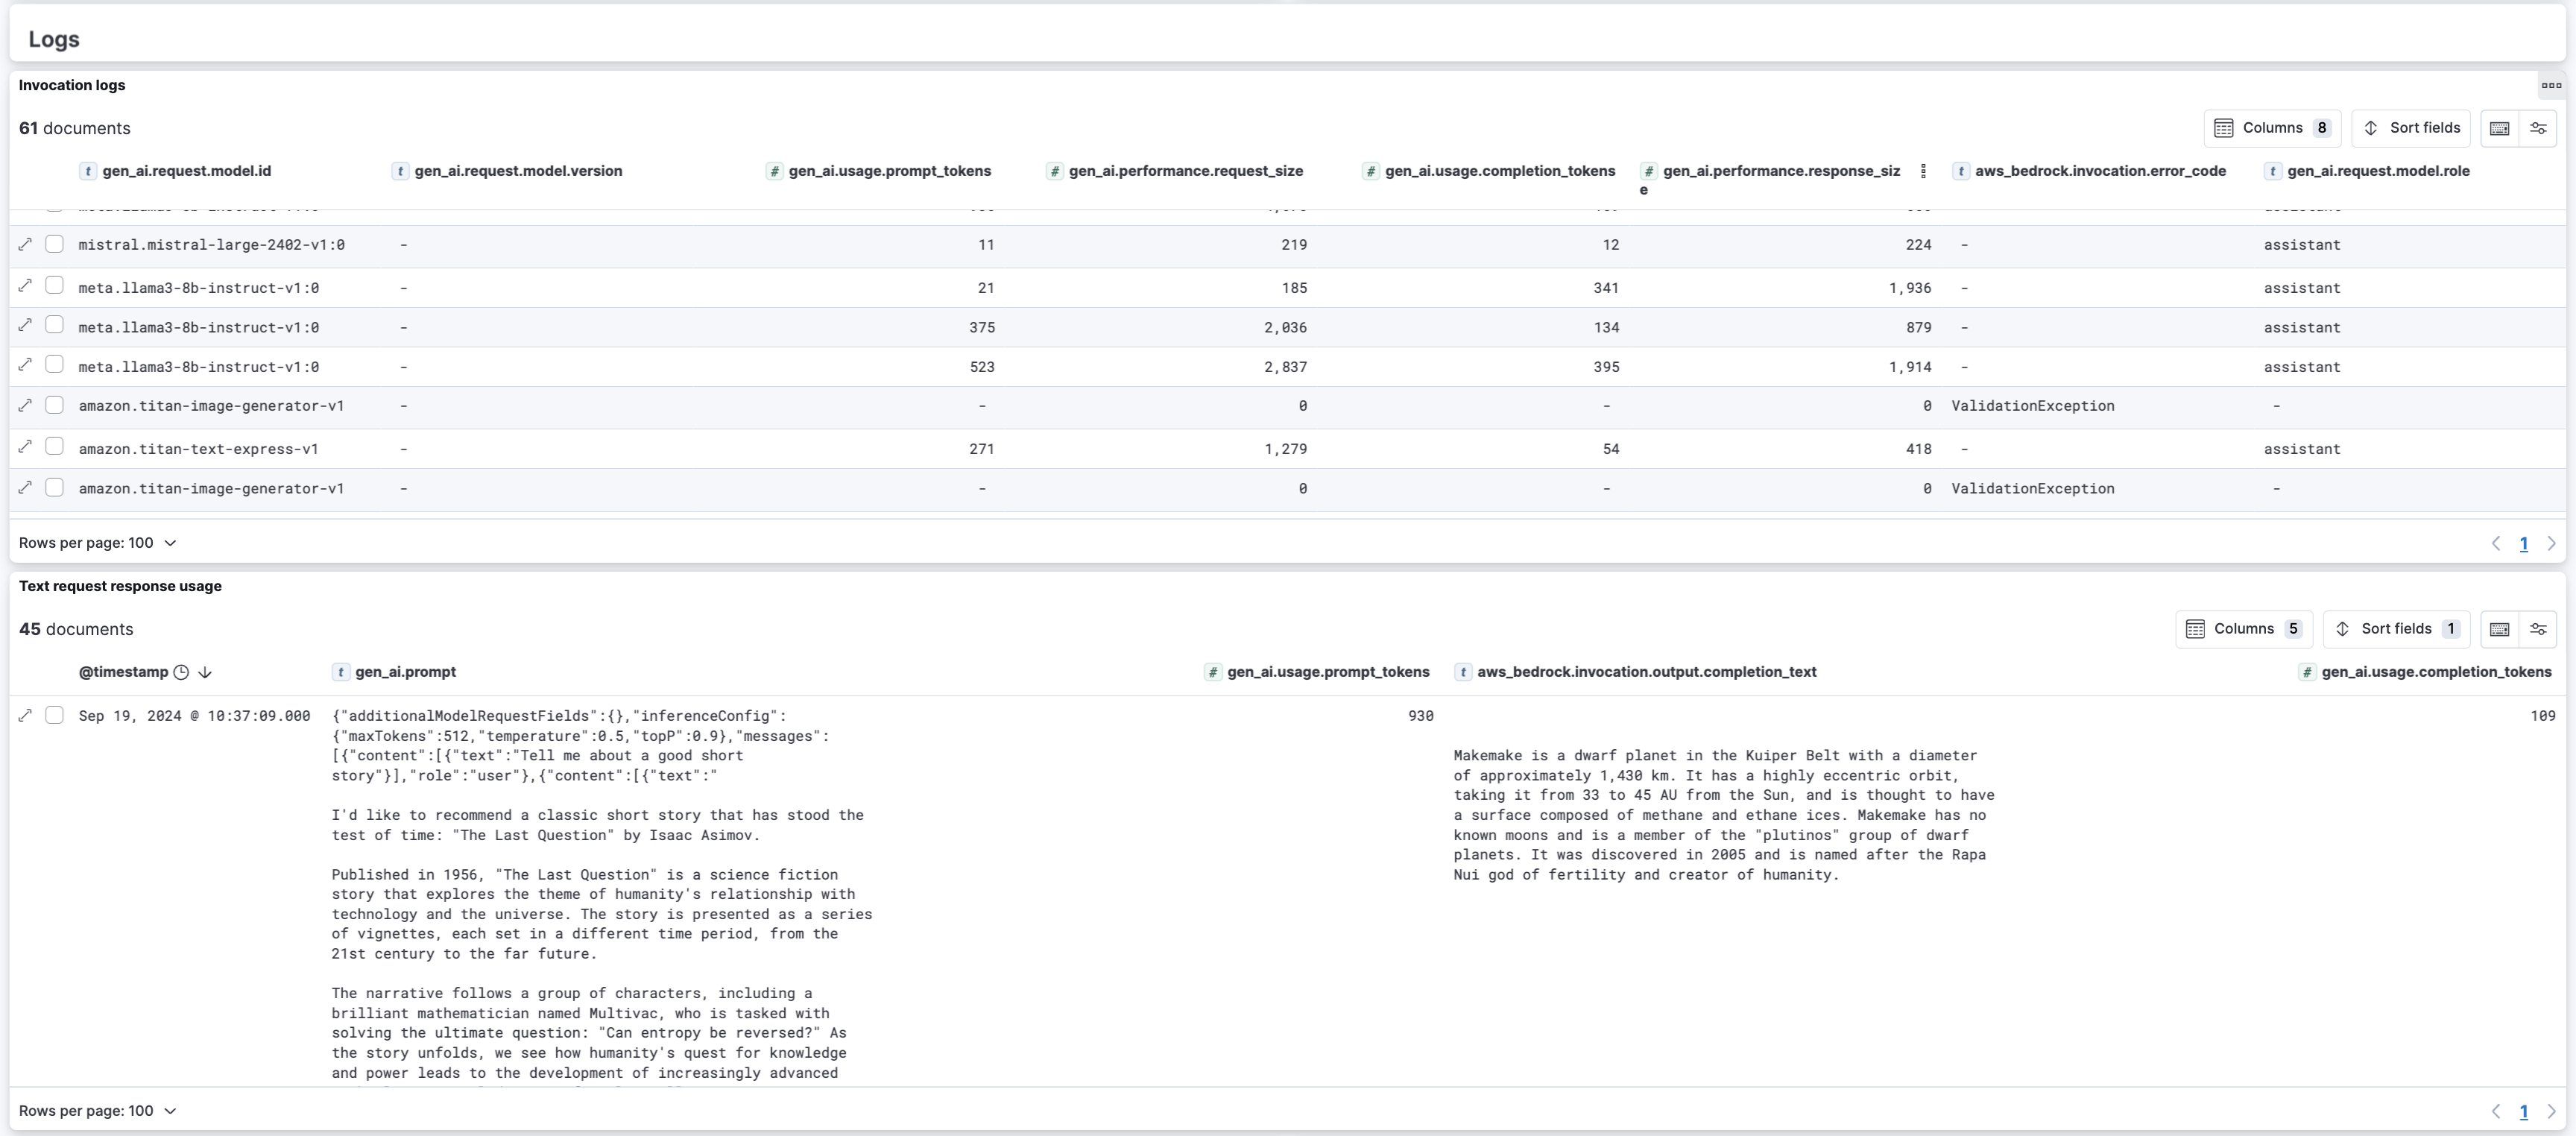Open keyboard shortcuts icon in Invocation logs toolbar
This screenshot has width=2576, height=1136.
[2499, 128]
